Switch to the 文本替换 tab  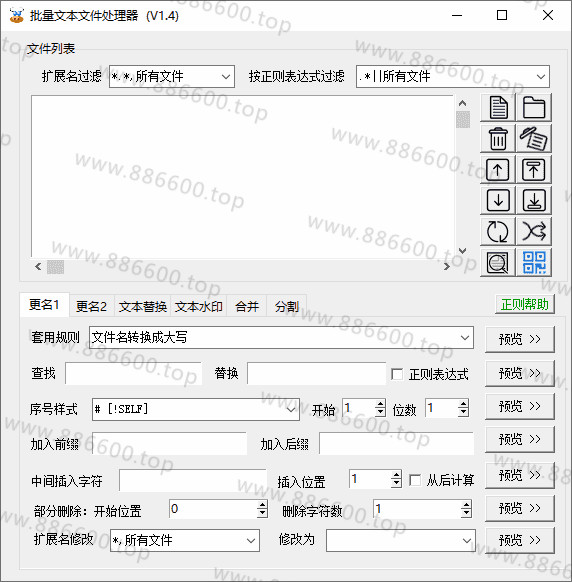[143, 307]
